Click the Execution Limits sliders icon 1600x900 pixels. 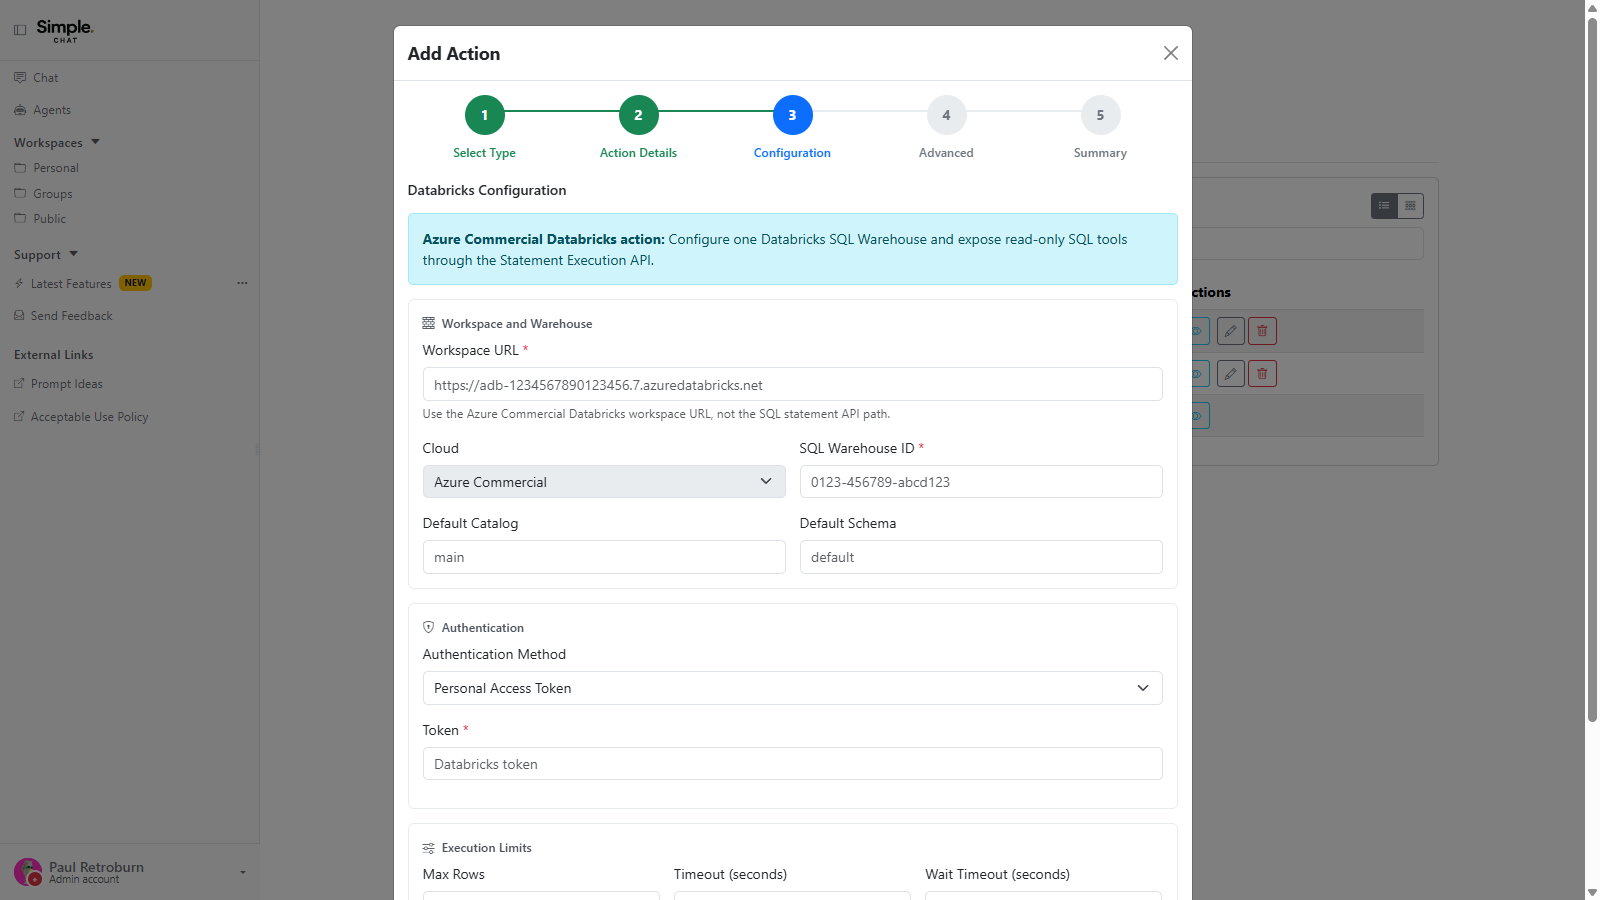pos(428,848)
